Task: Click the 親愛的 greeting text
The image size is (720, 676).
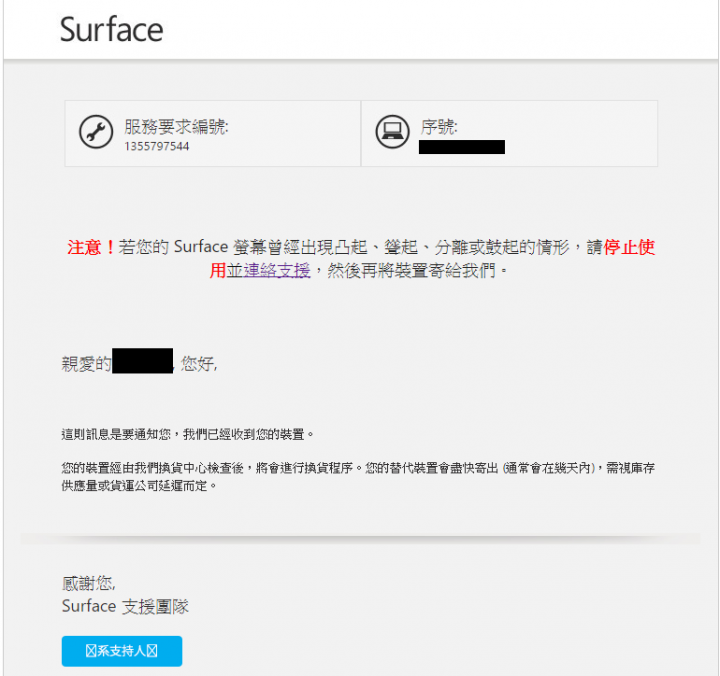Action: (x=86, y=364)
